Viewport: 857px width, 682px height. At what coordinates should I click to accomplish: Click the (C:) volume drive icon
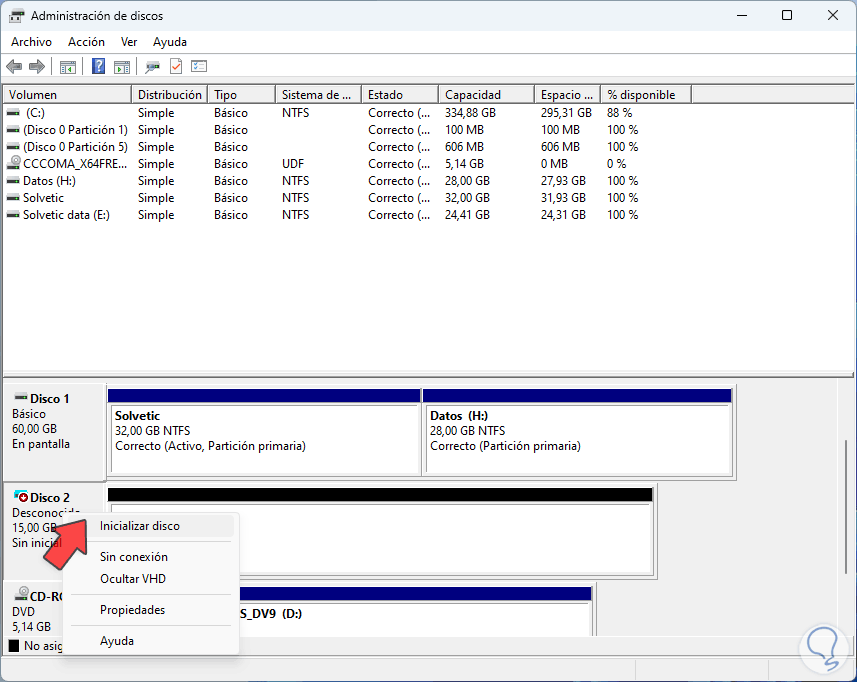pyautogui.click(x=13, y=113)
